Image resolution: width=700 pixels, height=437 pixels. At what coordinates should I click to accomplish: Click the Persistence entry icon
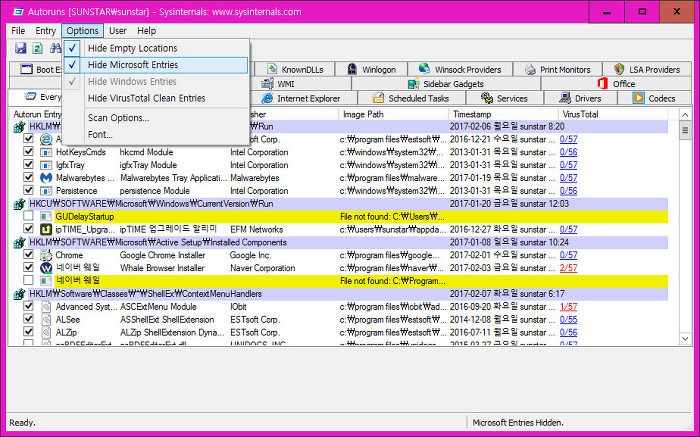[x=46, y=191]
